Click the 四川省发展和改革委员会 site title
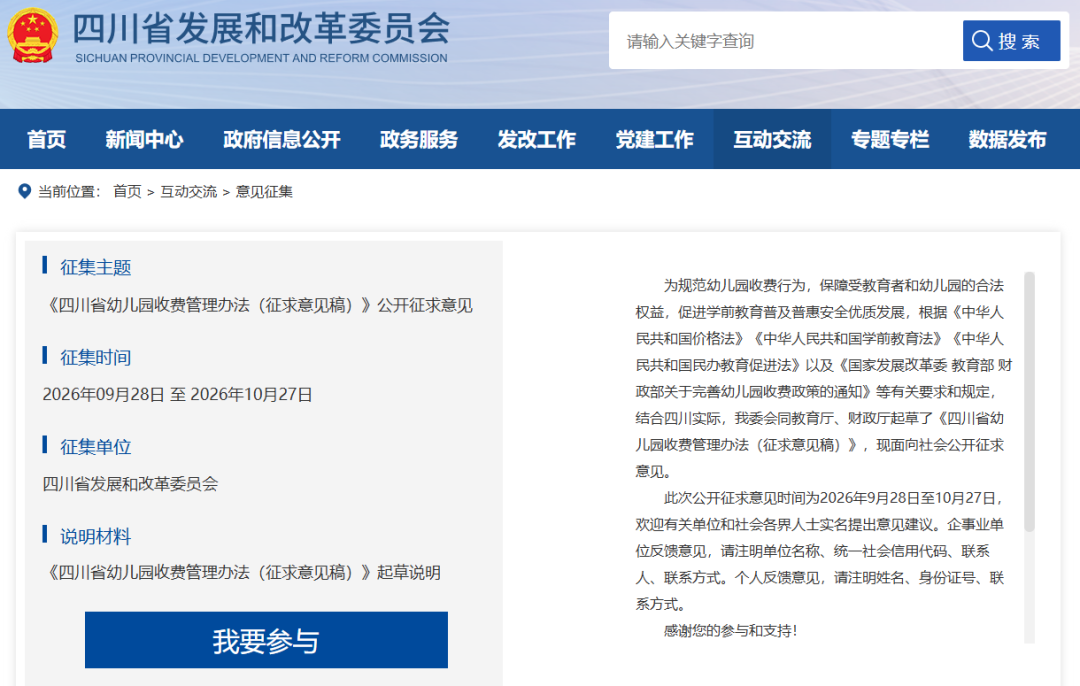The height and width of the screenshot is (686, 1080). 261,28
